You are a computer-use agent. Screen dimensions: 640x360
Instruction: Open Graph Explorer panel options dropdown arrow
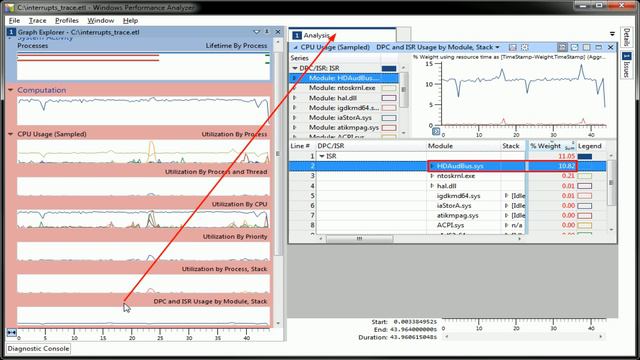tap(256, 32)
